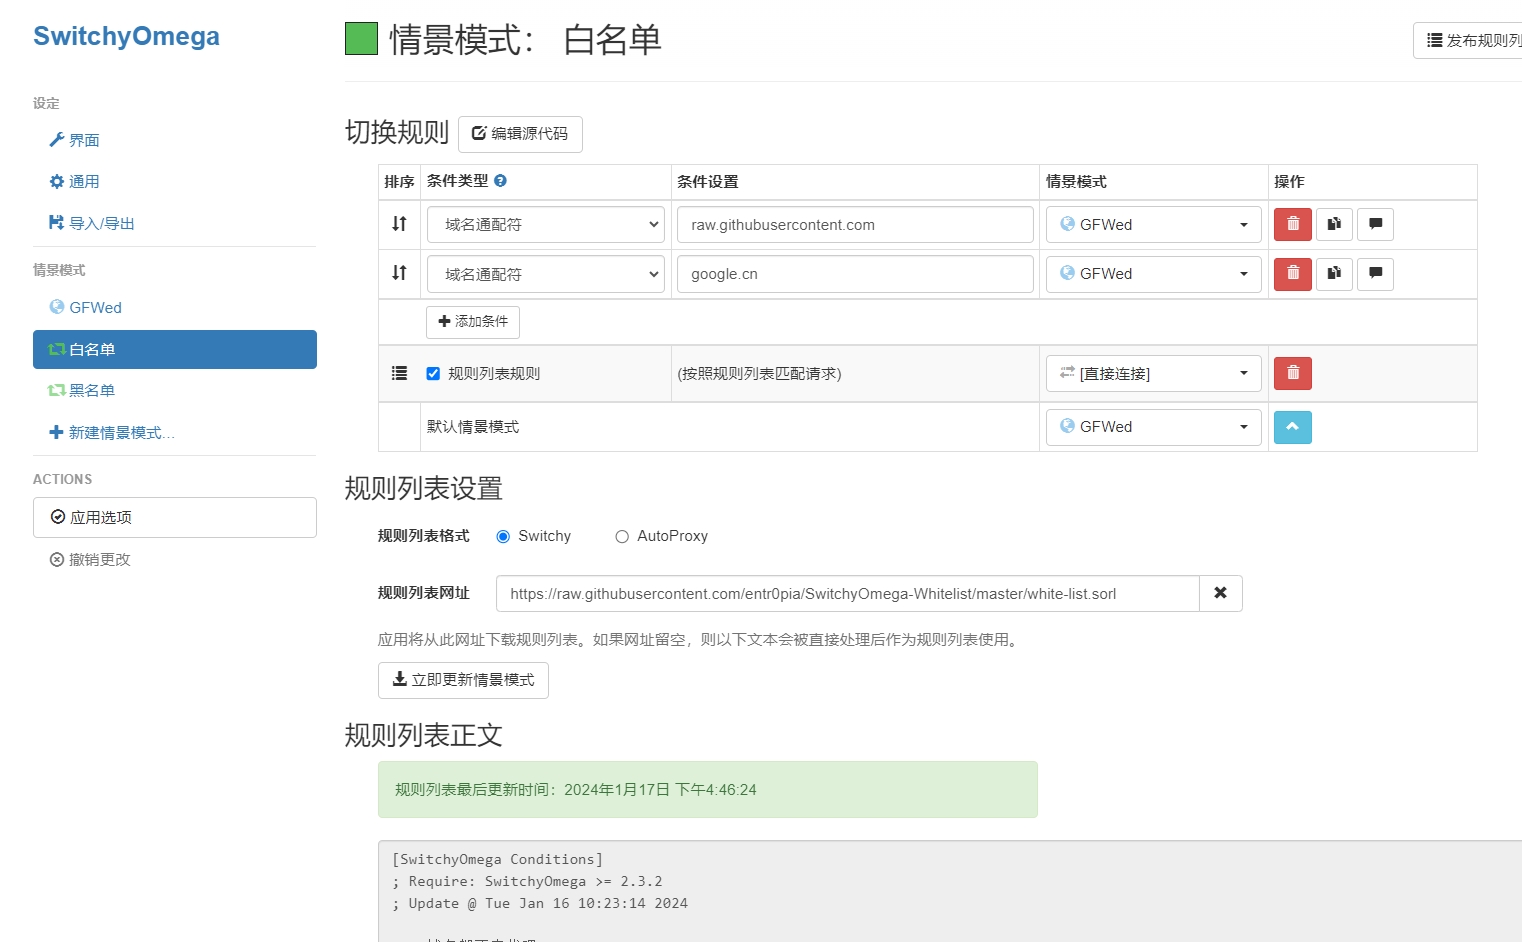Select the 白名单 profile in sidebar

(x=175, y=349)
